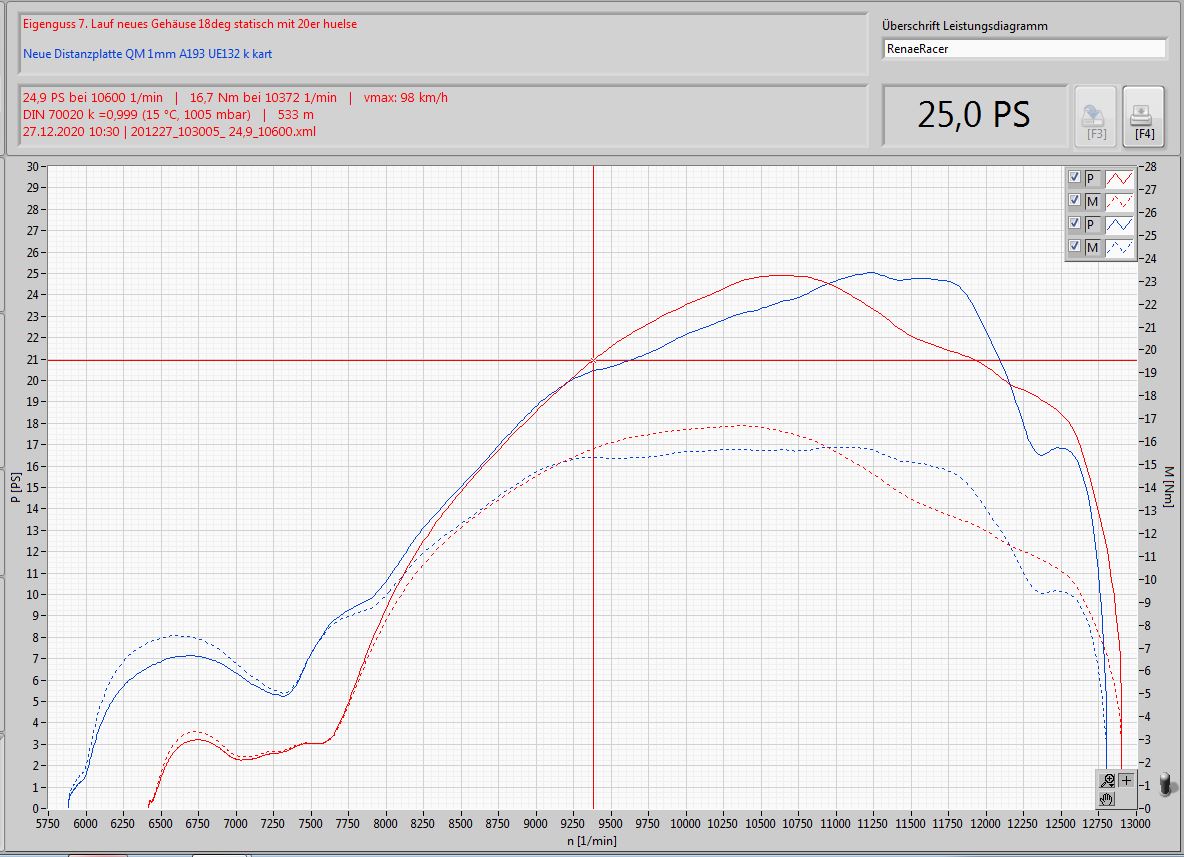Viewport: 1184px width, 857px height.
Task: Click the red solid power line style icon
Action: click(x=1119, y=179)
